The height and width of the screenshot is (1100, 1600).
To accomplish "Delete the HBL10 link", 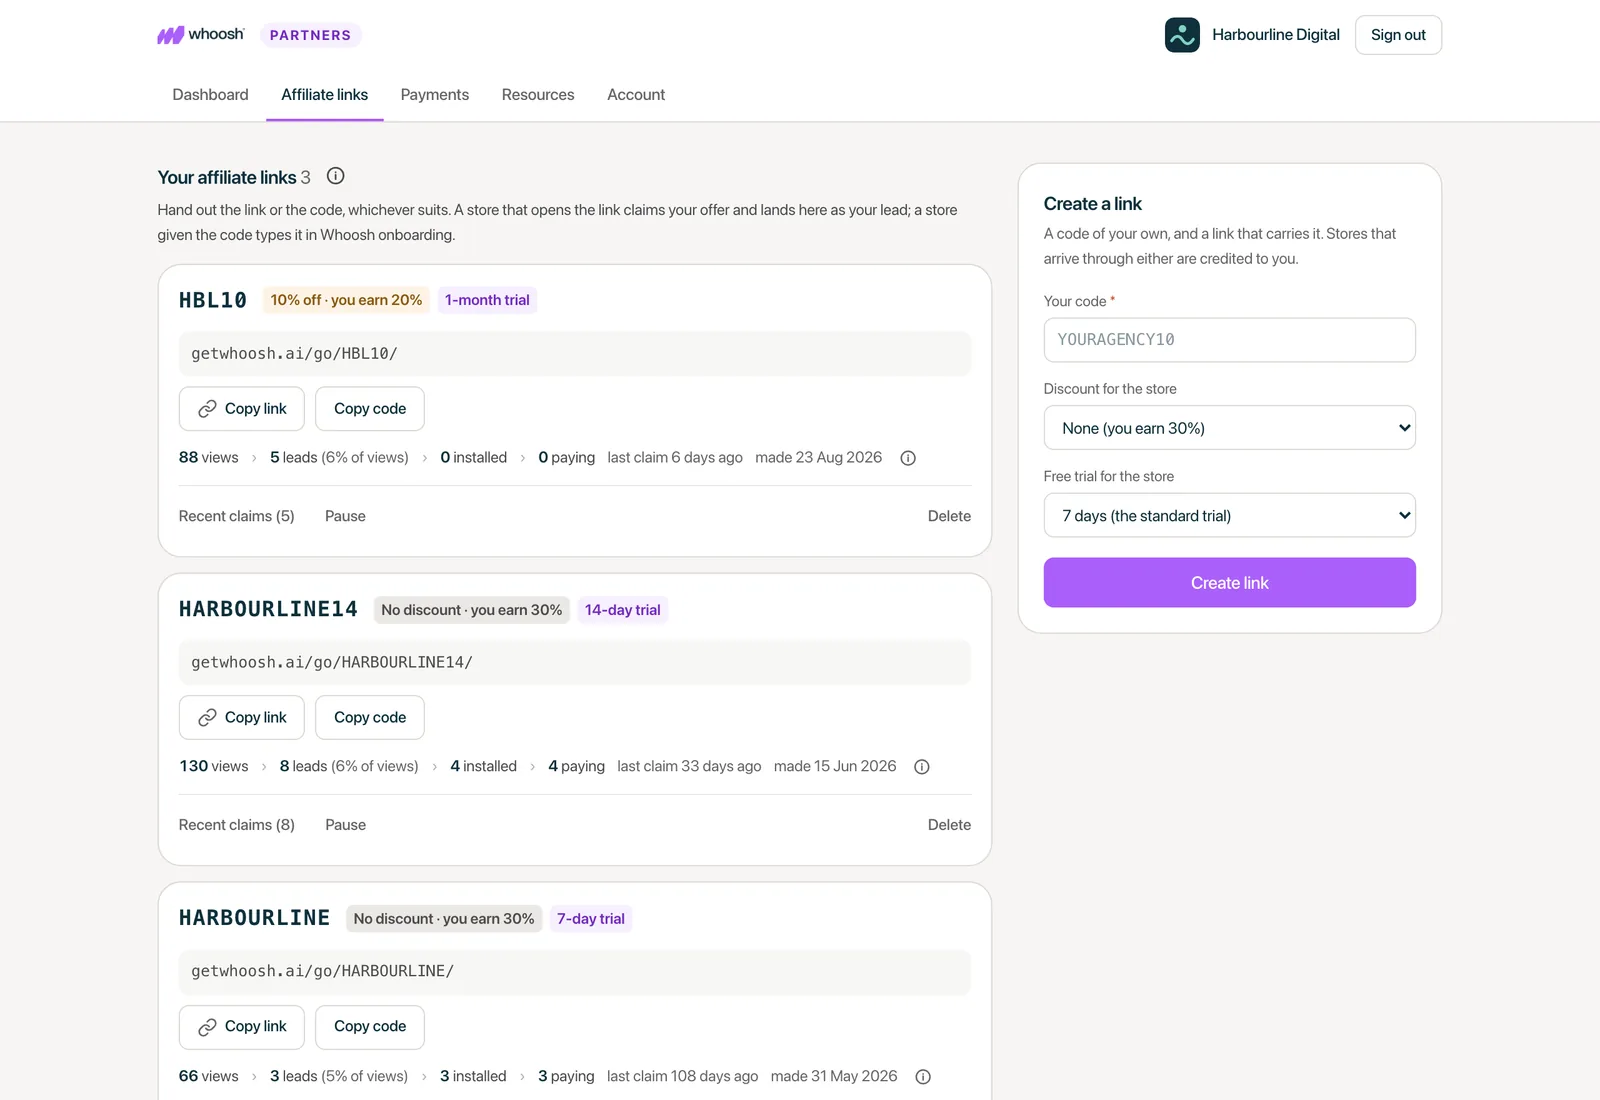I will (x=949, y=516).
